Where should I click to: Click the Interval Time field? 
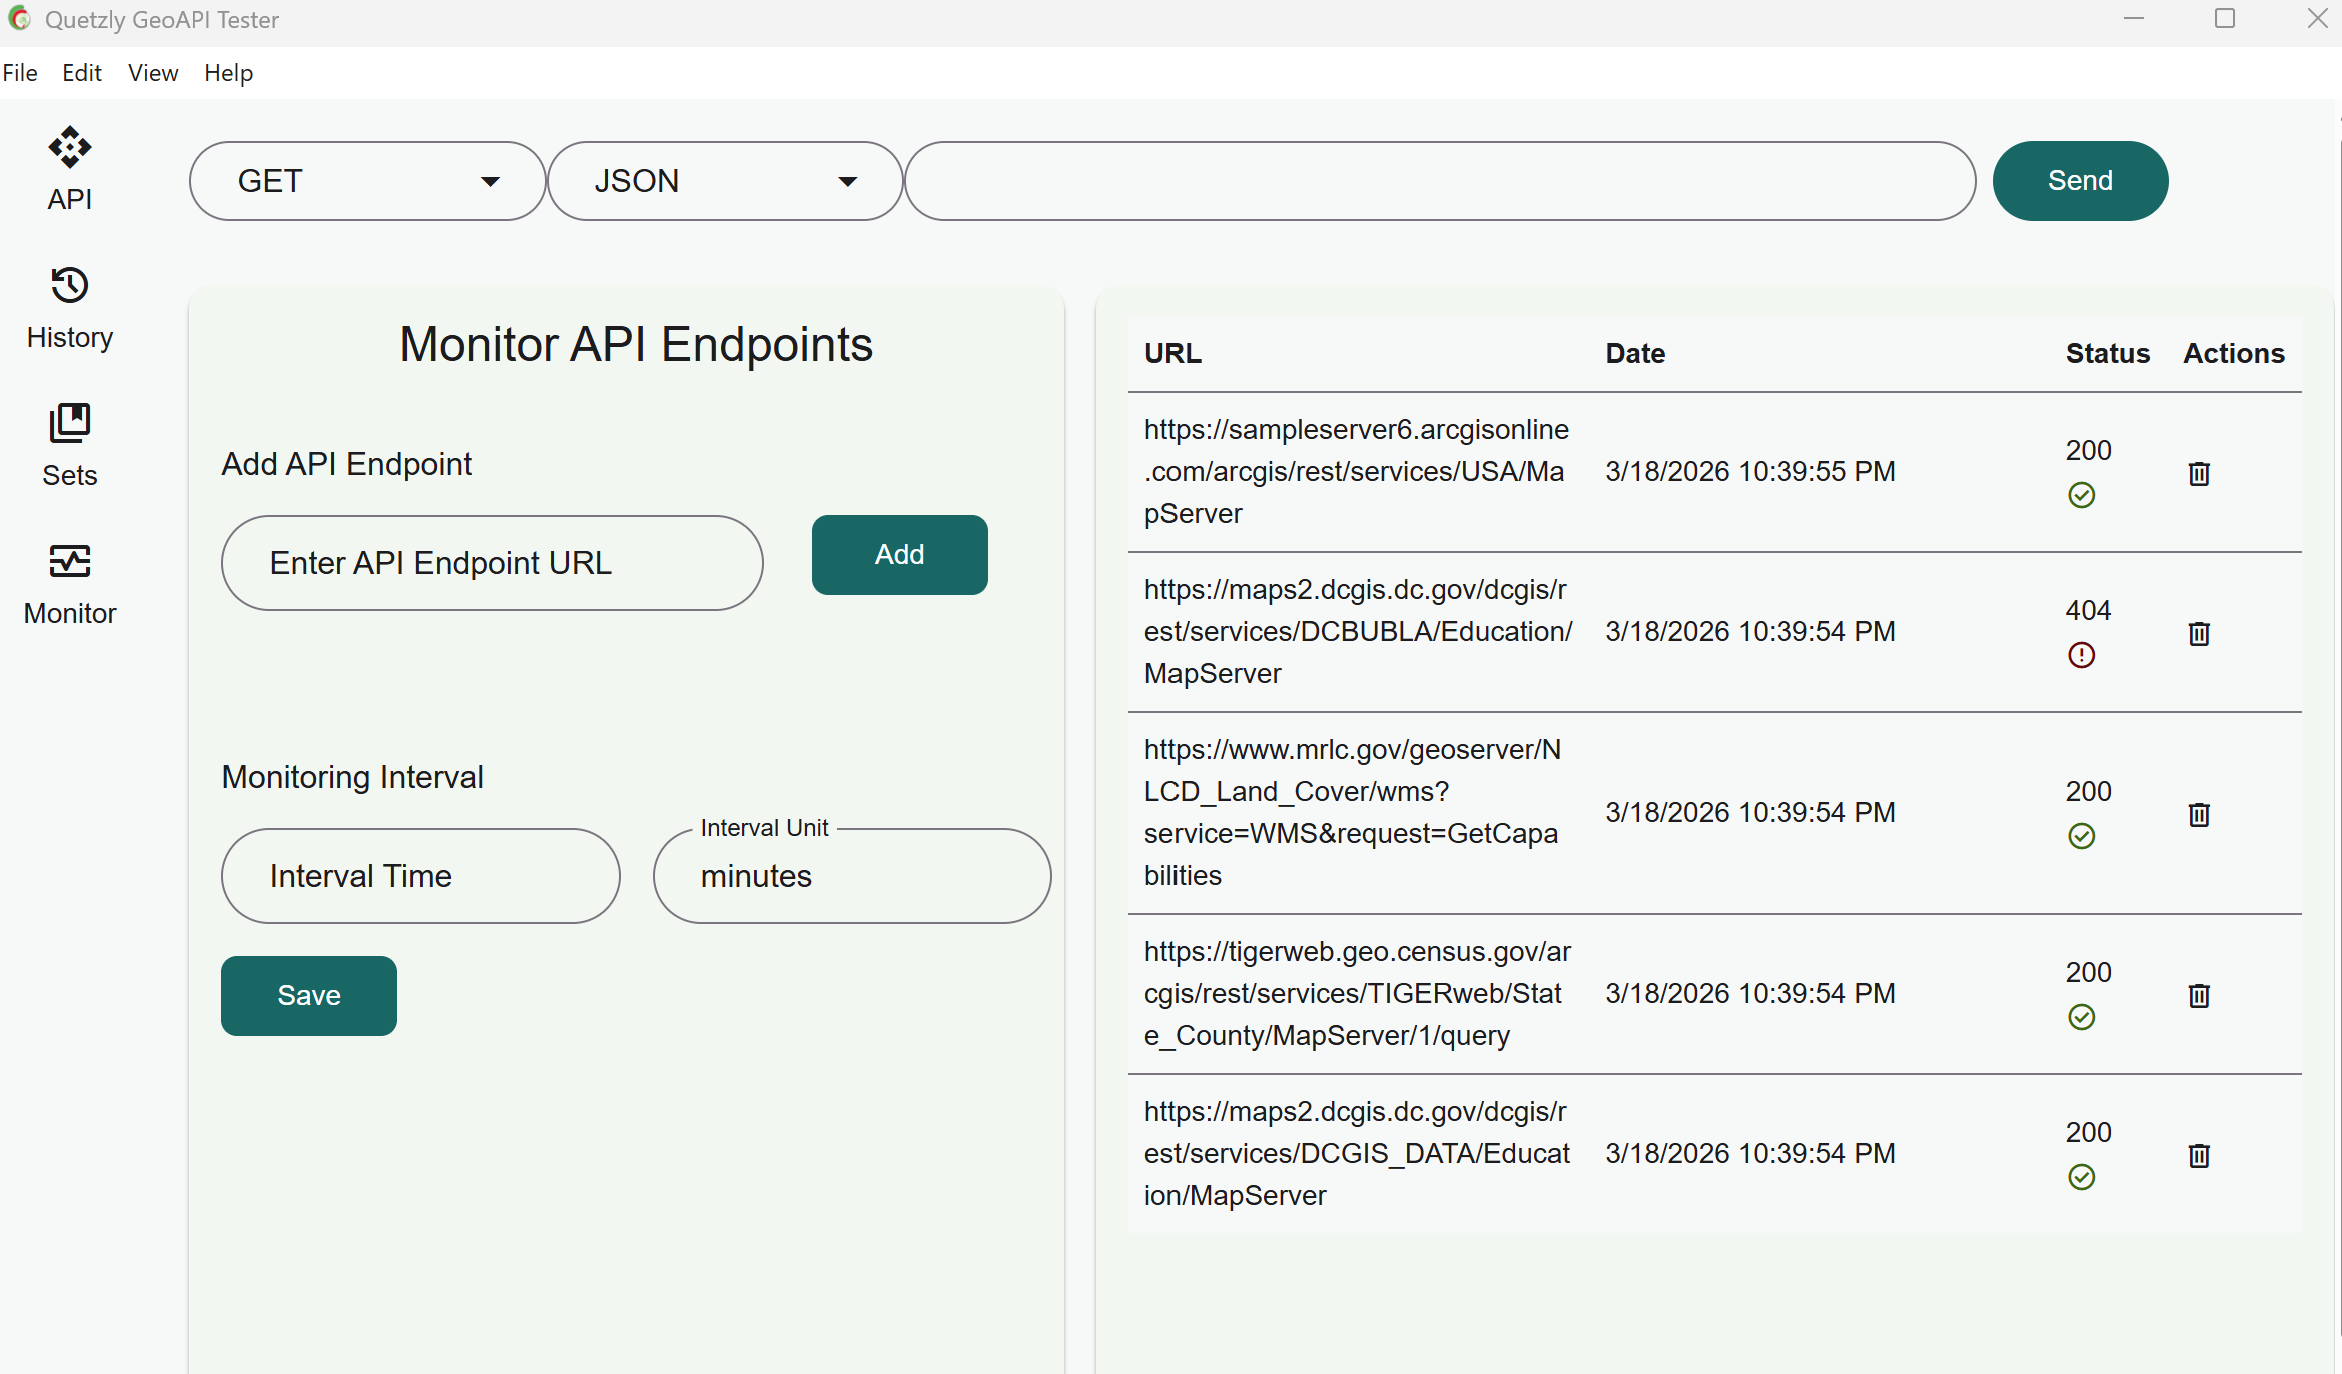(420, 876)
